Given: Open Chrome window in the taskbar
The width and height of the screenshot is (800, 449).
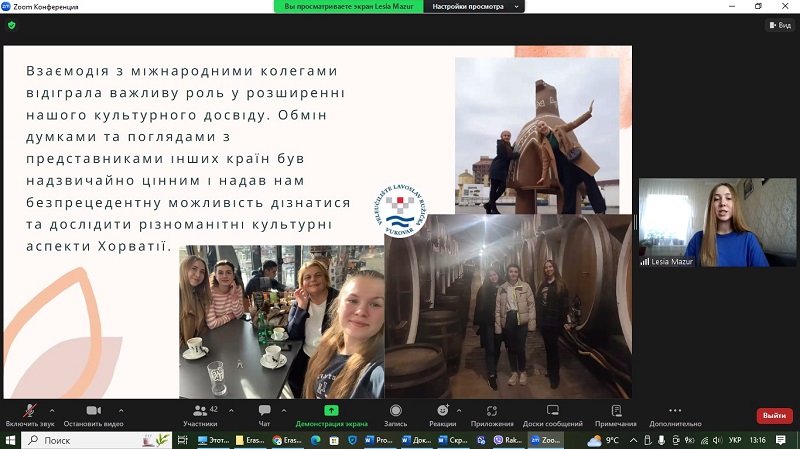Looking at the screenshot, I should click(x=286, y=440).
